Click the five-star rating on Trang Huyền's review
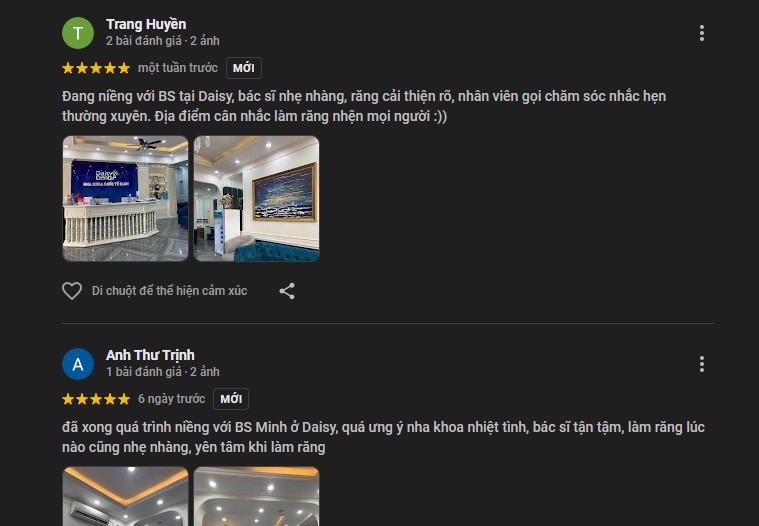The image size is (759, 526). (x=96, y=68)
